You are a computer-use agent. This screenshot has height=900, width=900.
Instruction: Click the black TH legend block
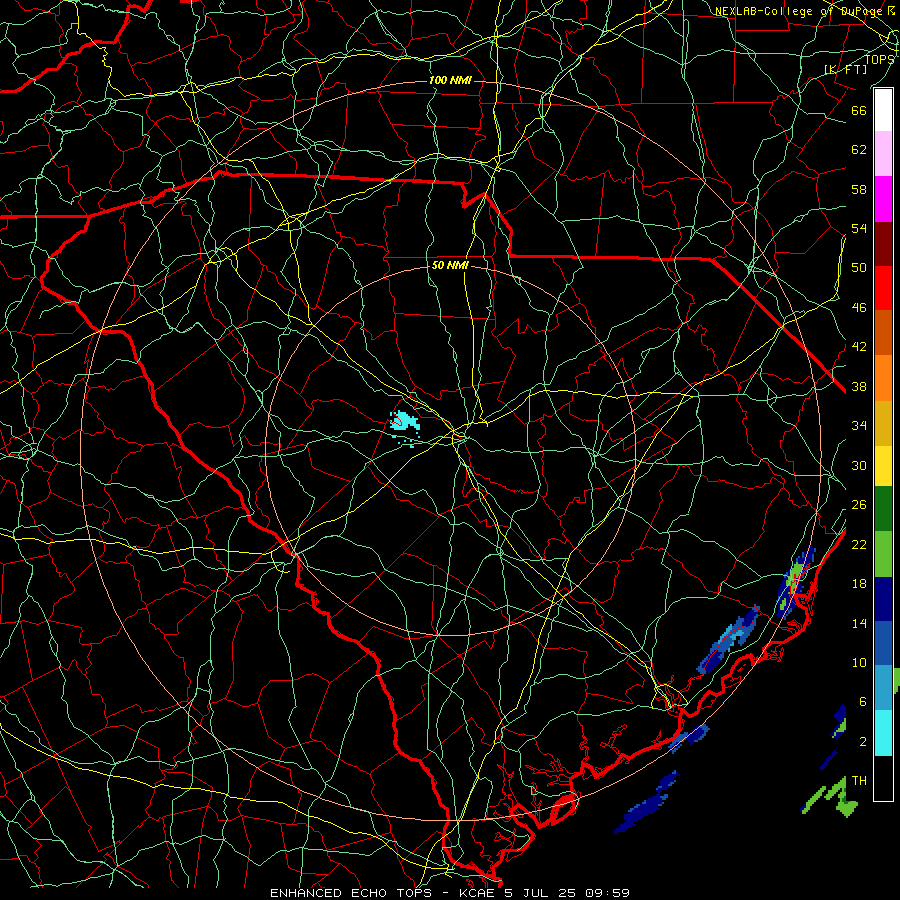coord(883,778)
